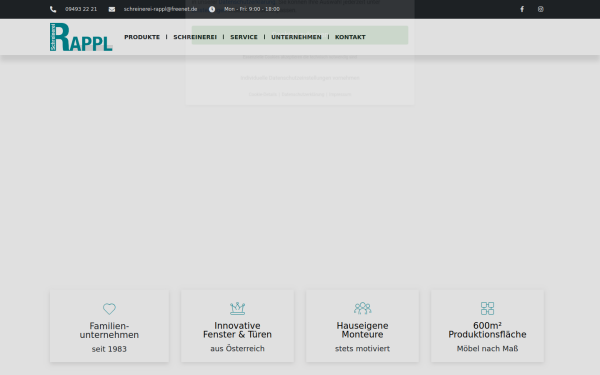Click the heart icon above Familienunternehmen
Image resolution: width=600 pixels, height=375 pixels.
tap(109, 309)
